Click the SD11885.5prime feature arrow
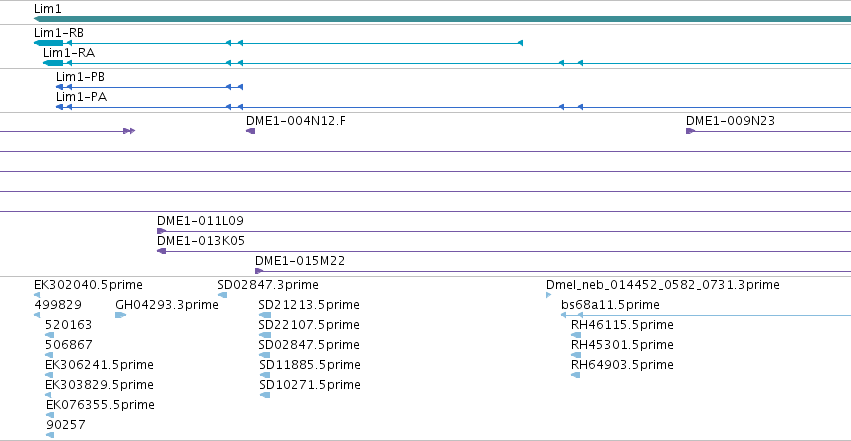The image size is (851, 441). click(x=265, y=375)
